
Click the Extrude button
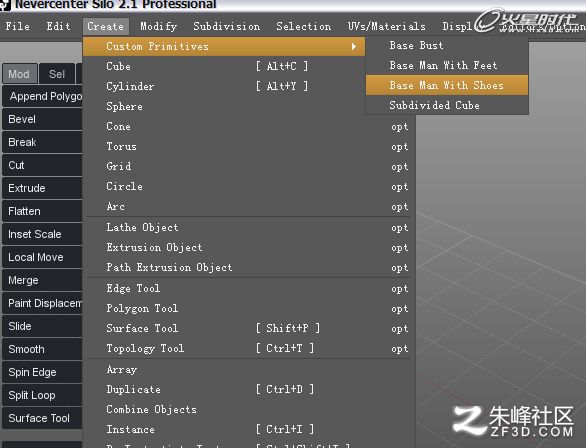point(42,188)
